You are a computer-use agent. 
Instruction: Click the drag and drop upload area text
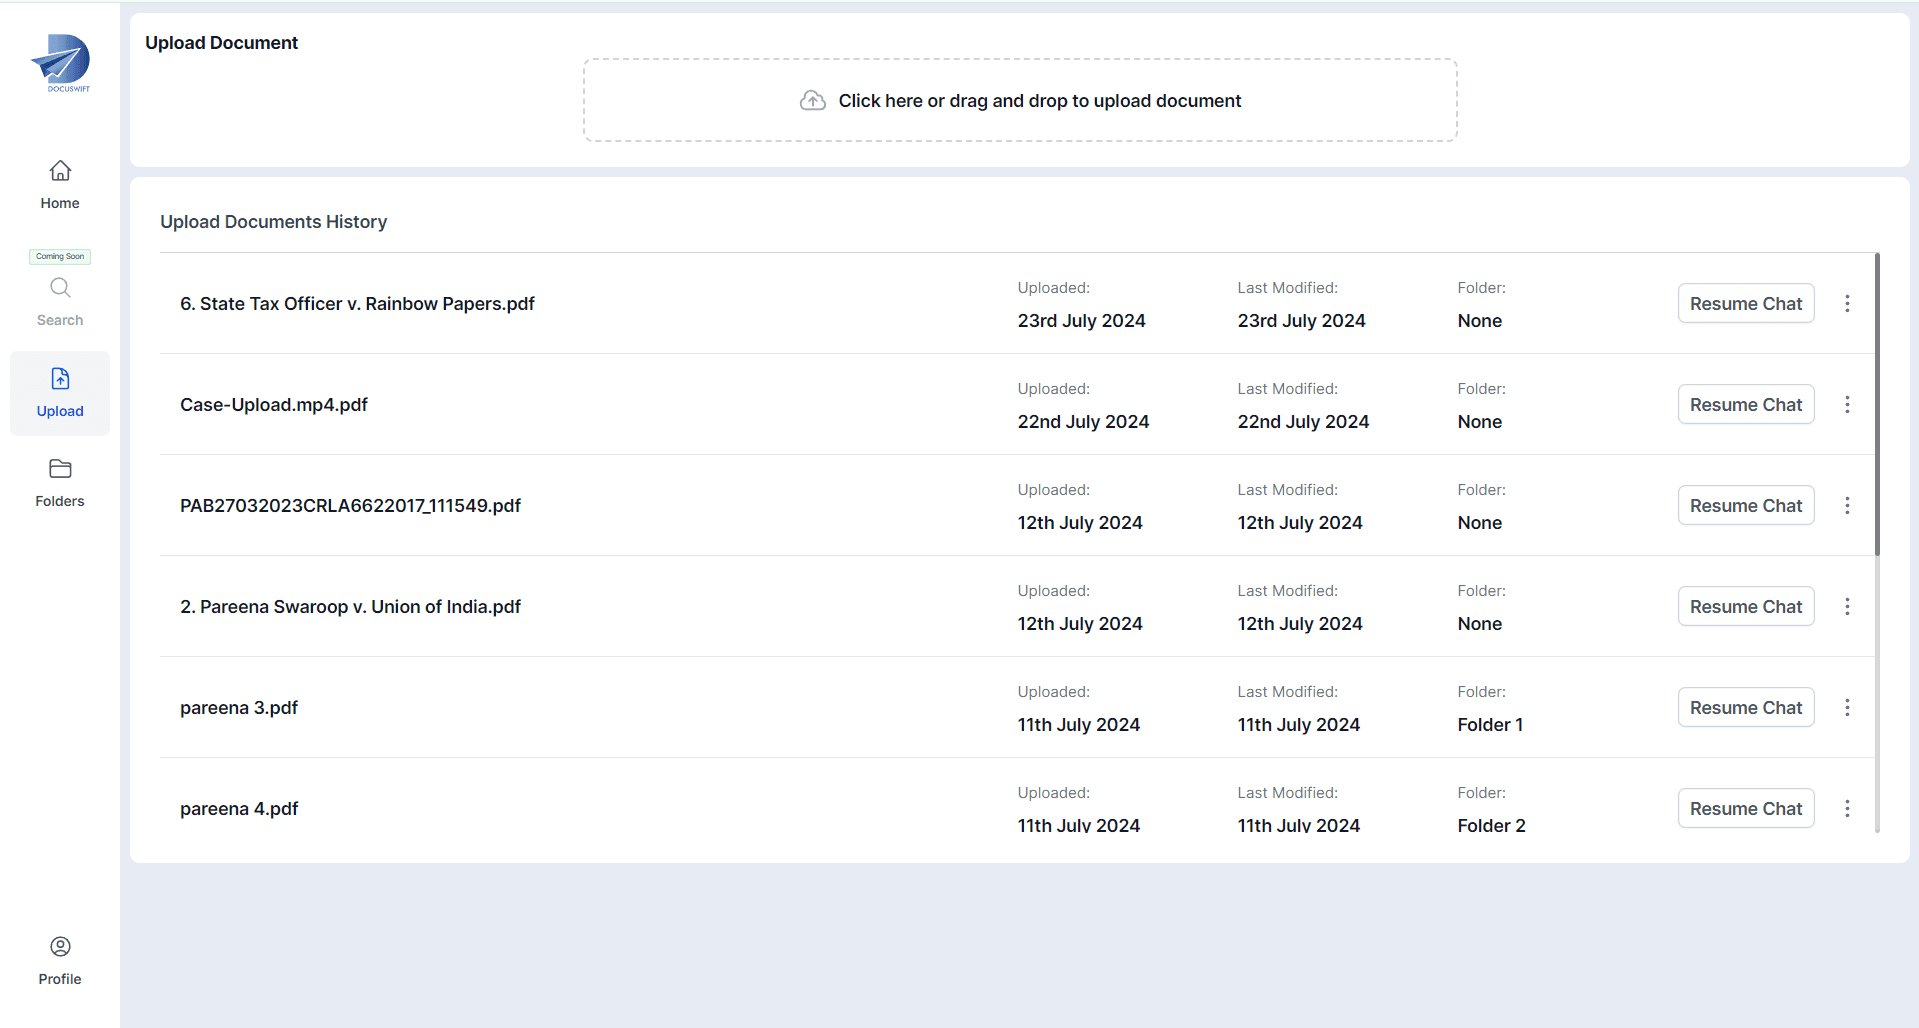[x=1040, y=101]
